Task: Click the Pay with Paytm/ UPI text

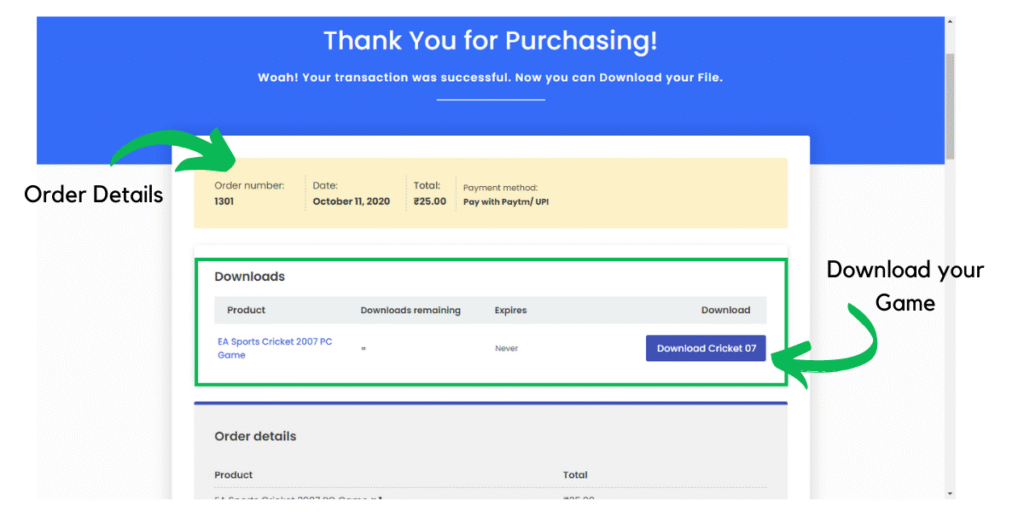Action: tap(506, 202)
